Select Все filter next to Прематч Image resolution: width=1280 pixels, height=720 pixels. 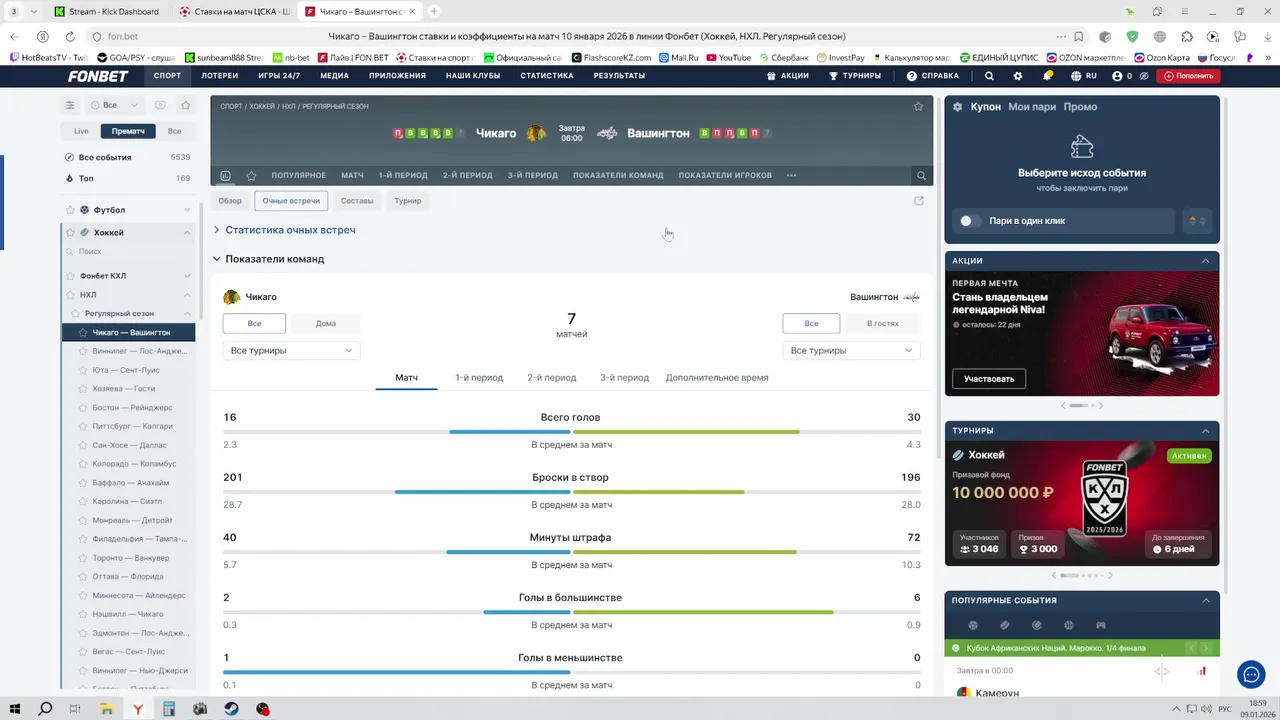[175, 131]
